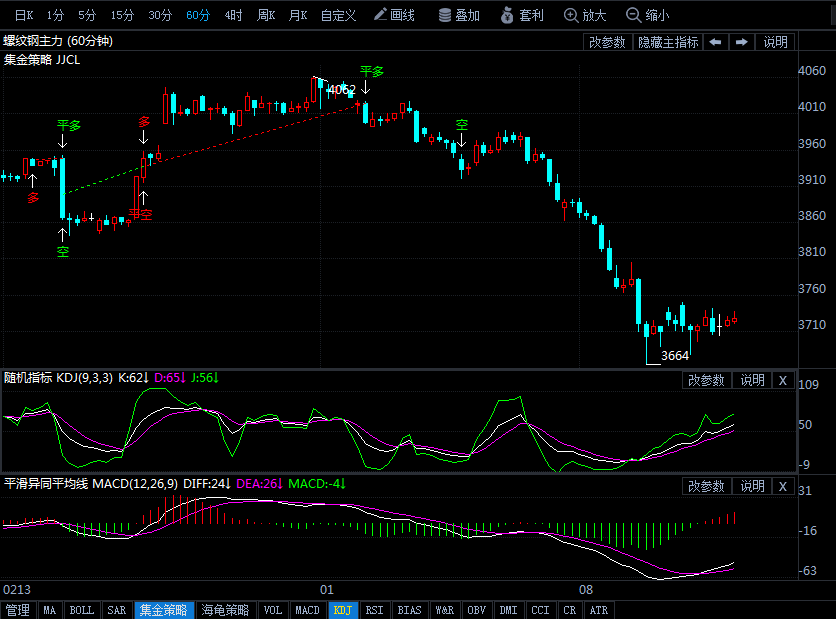Close the KDJ indicator panel
Viewport: 836px width, 619px height.
(784, 380)
